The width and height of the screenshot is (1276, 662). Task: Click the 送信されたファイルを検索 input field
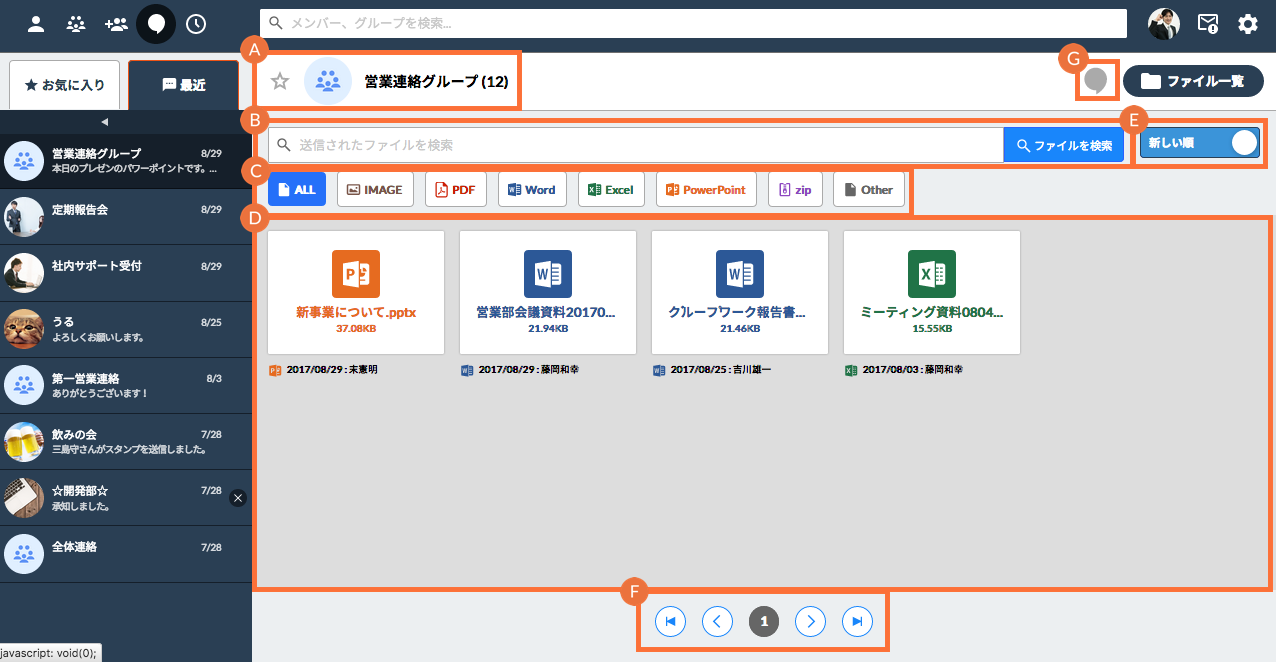[640, 145]
